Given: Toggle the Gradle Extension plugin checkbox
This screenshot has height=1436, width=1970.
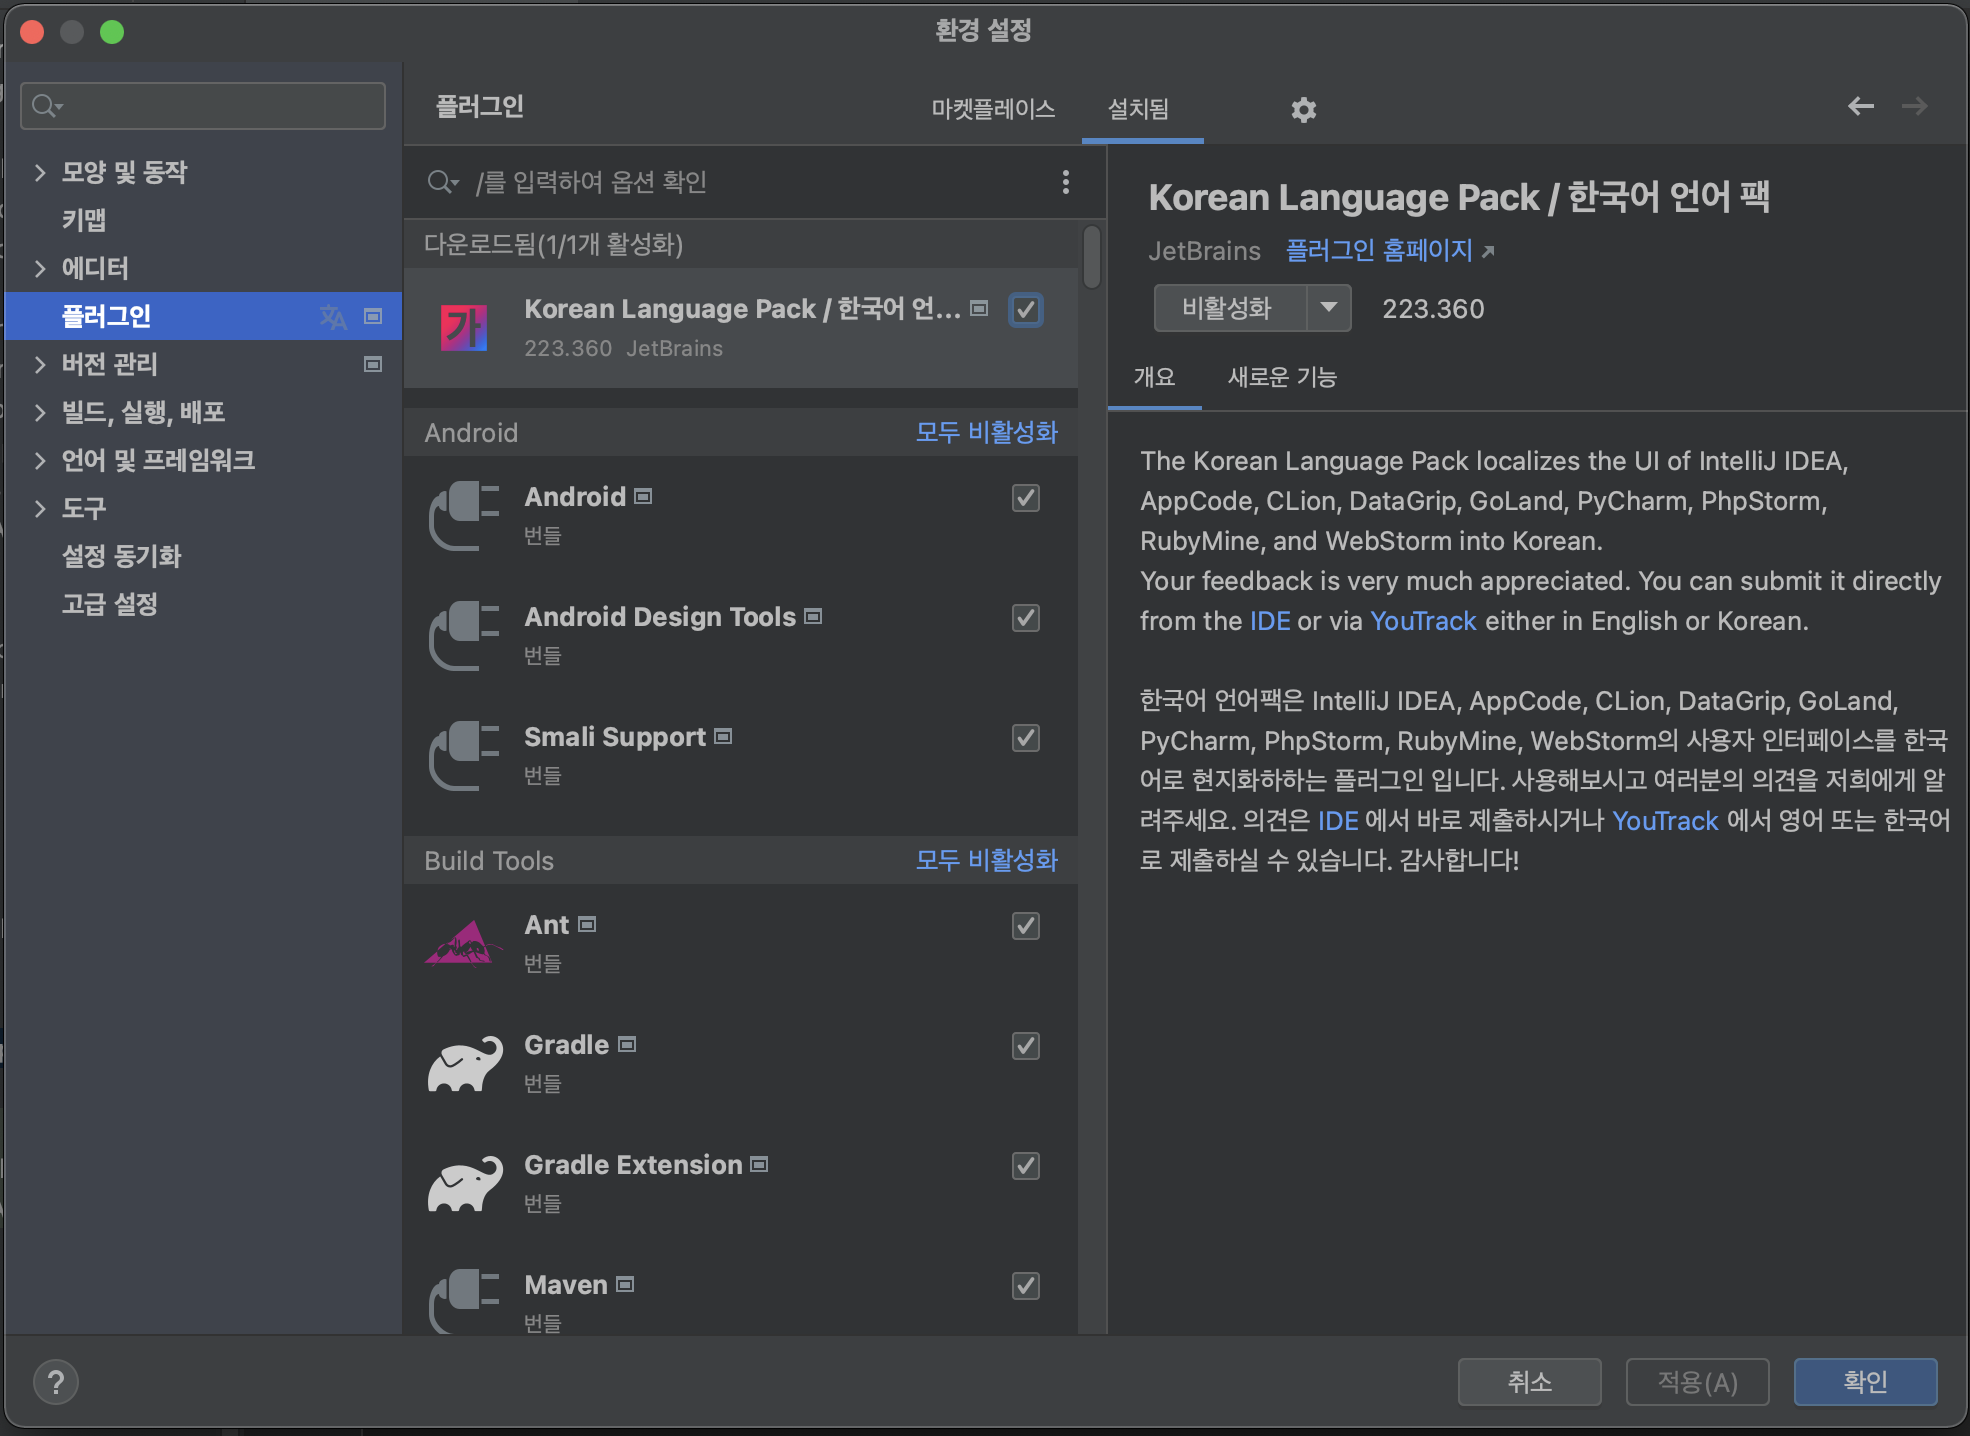Looking at the screenshot, I should click(x=1026, y=1166).
